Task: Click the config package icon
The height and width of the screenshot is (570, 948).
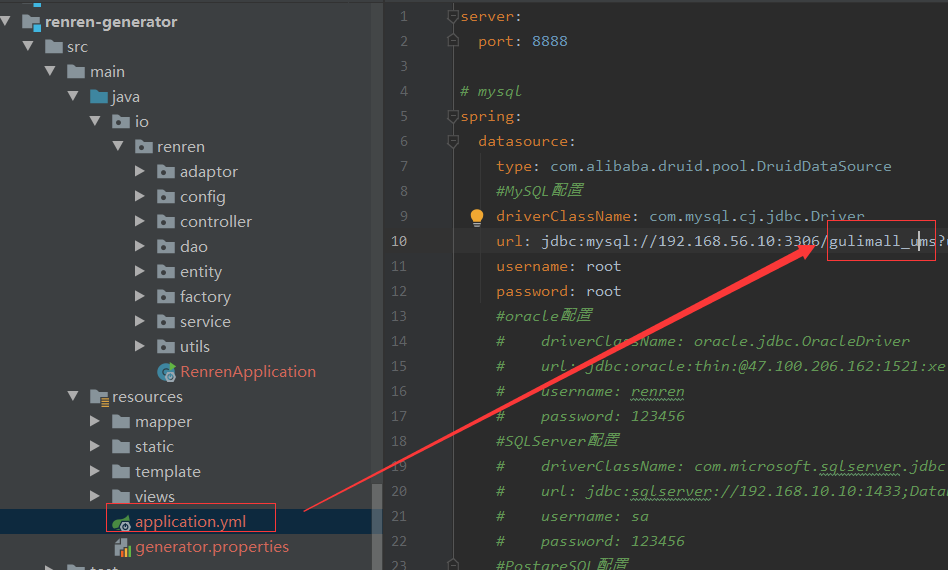Action: (166, 197)
